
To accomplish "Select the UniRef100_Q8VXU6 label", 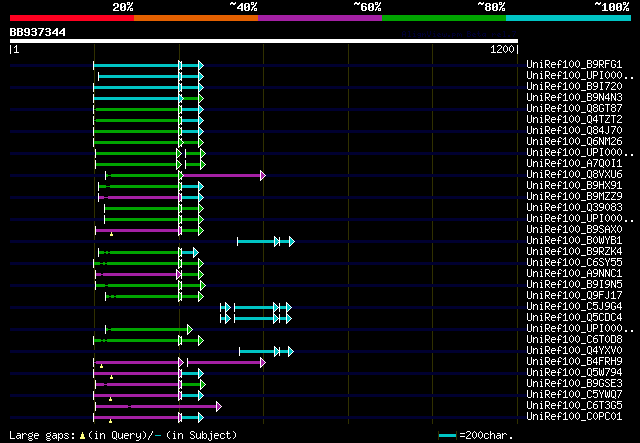I will click(x=574, y=174).
